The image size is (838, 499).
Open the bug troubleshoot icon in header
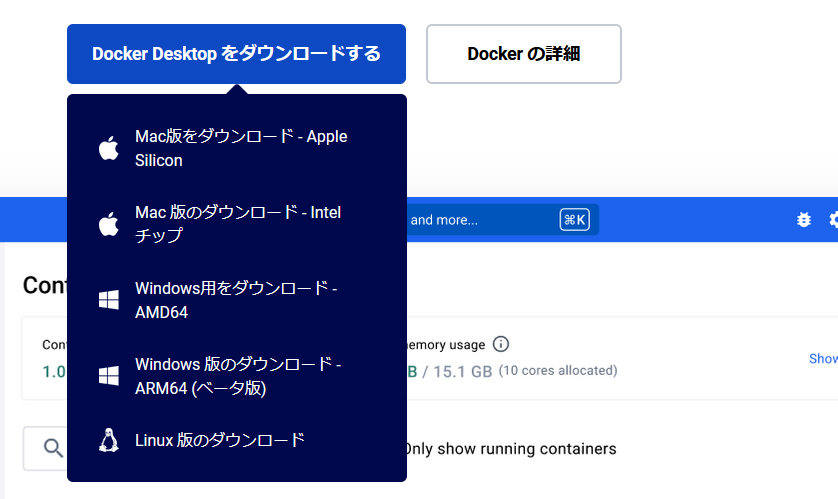pos(803,220)
